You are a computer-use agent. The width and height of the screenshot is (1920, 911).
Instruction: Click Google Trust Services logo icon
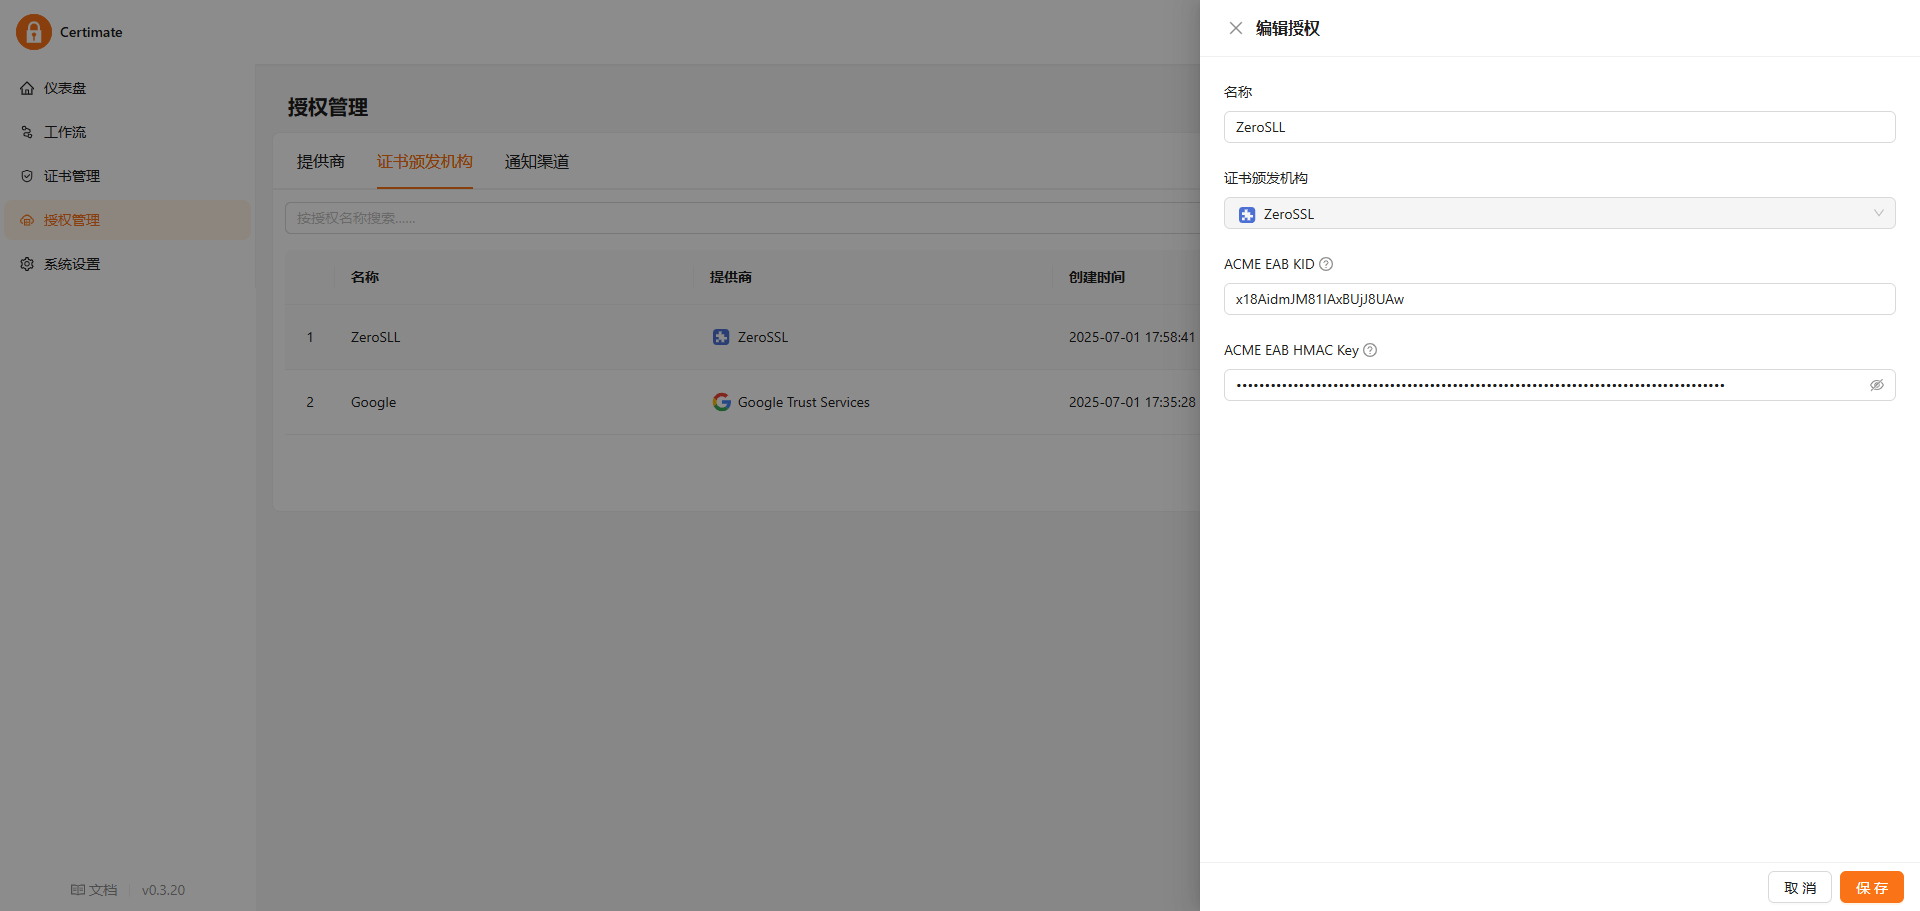pos(721,402)
